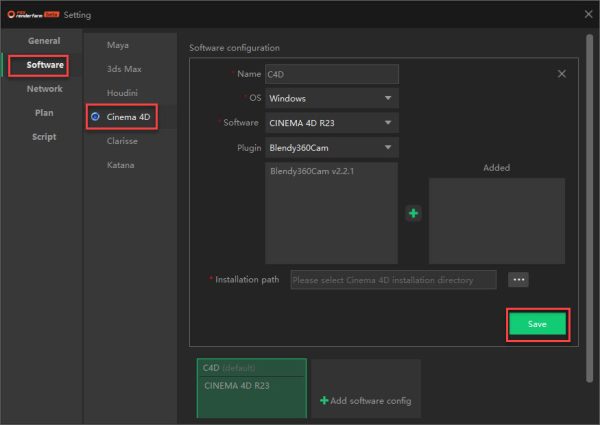Screen dimensions: 600x425
Task: Select the Cinema 4D radio option
Action: point(95,117)
